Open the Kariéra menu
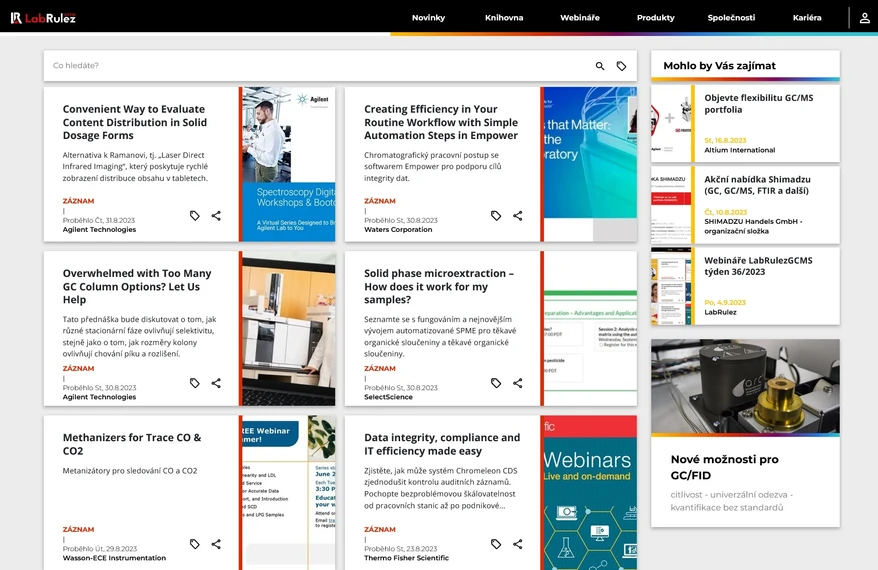 pos(807,18)
